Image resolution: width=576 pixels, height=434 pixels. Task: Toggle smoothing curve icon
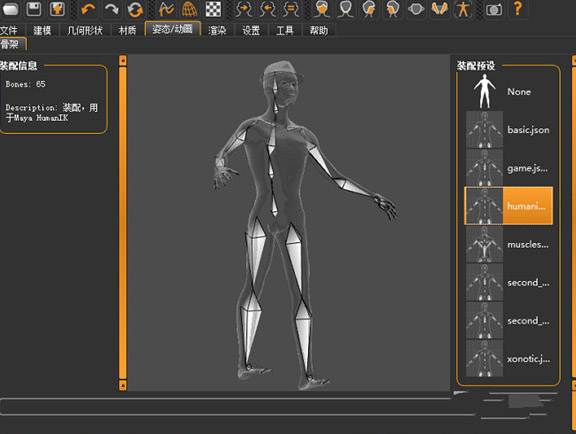tap(166, 9)
